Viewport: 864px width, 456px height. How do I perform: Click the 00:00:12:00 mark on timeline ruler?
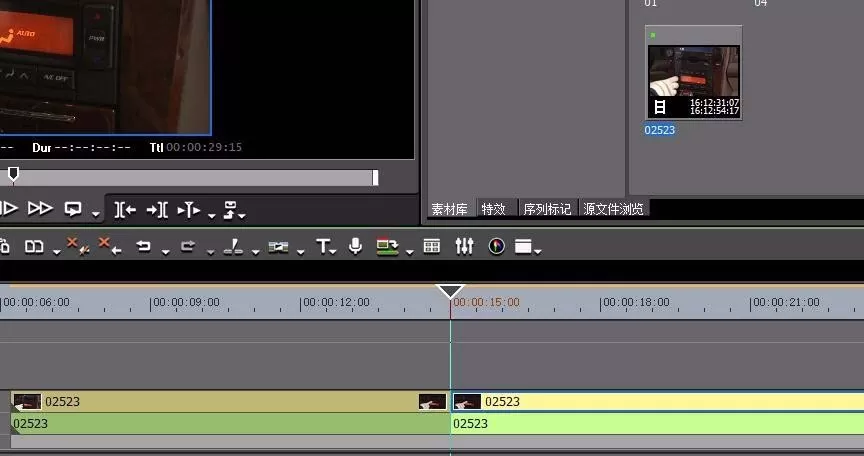tap(335, 302)
